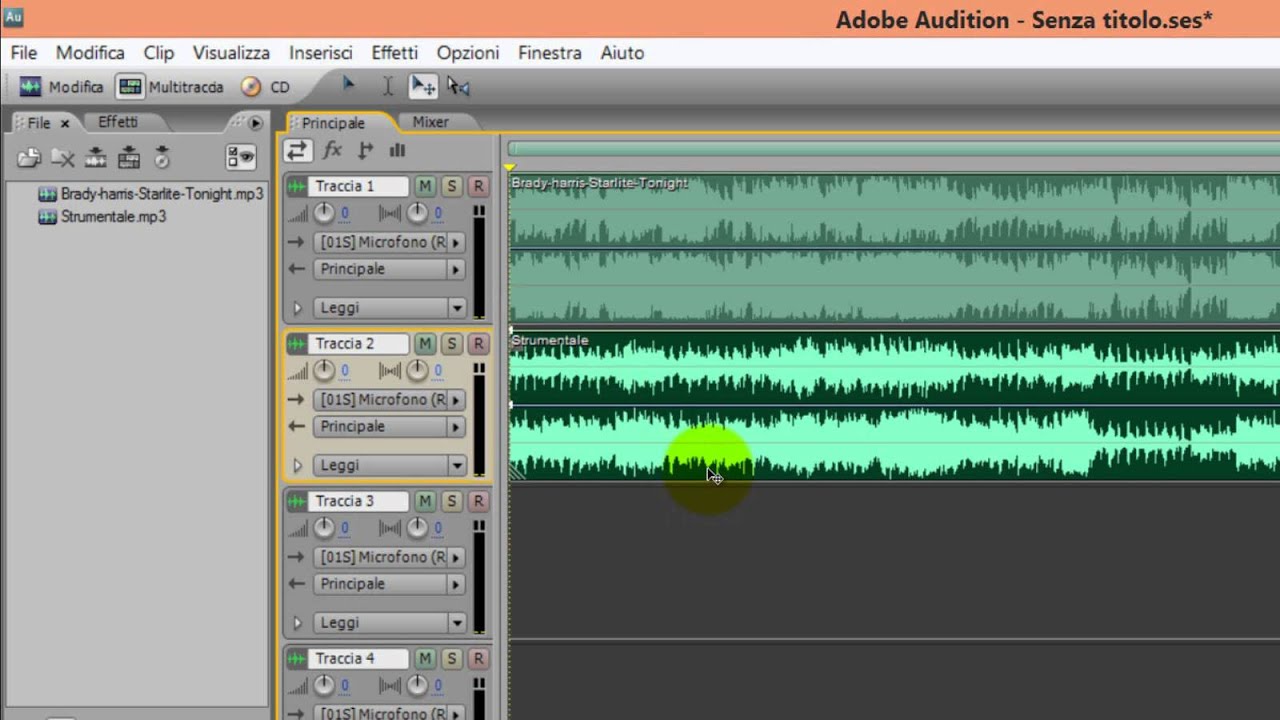Switch to the Mixer tab
The image size is (1280, 720).
pos(431,122)
